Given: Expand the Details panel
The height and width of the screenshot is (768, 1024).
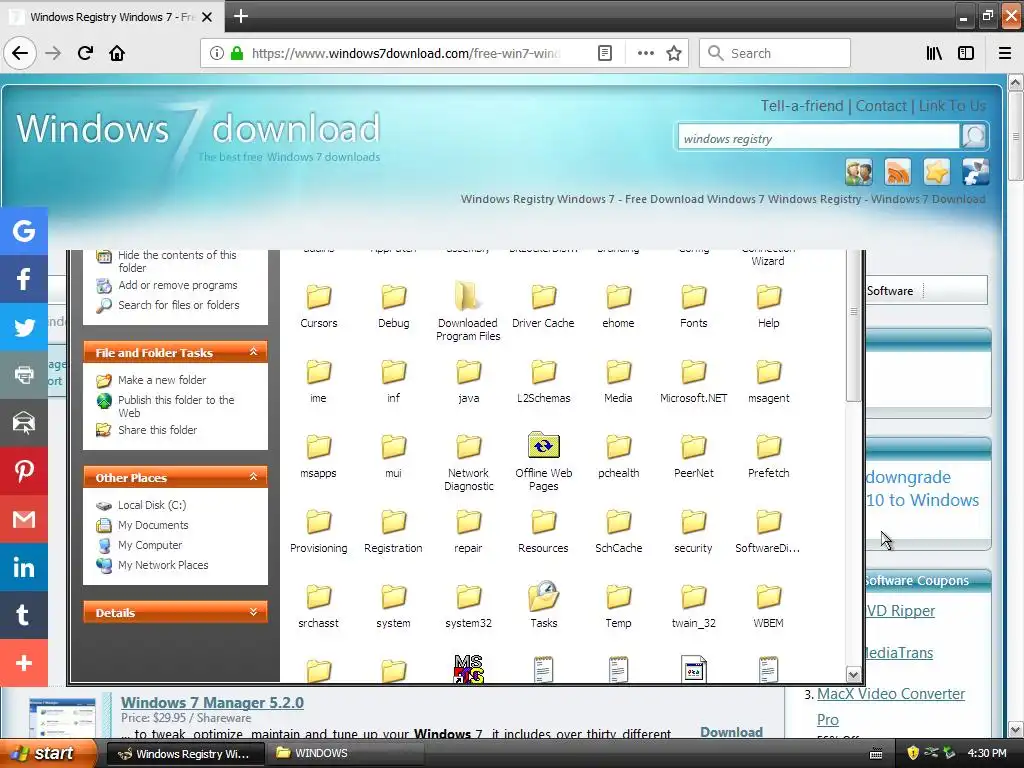Looking at the screenshot, I should (x=253, y=612).
